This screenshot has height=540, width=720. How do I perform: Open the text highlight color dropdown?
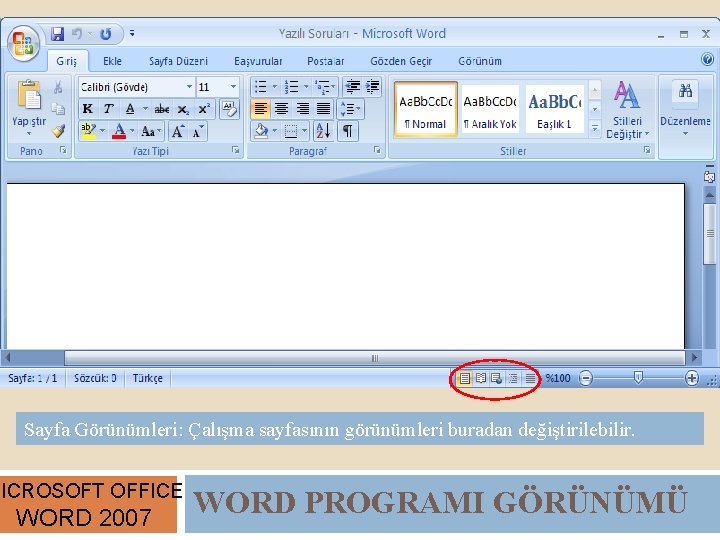point(102,132)
